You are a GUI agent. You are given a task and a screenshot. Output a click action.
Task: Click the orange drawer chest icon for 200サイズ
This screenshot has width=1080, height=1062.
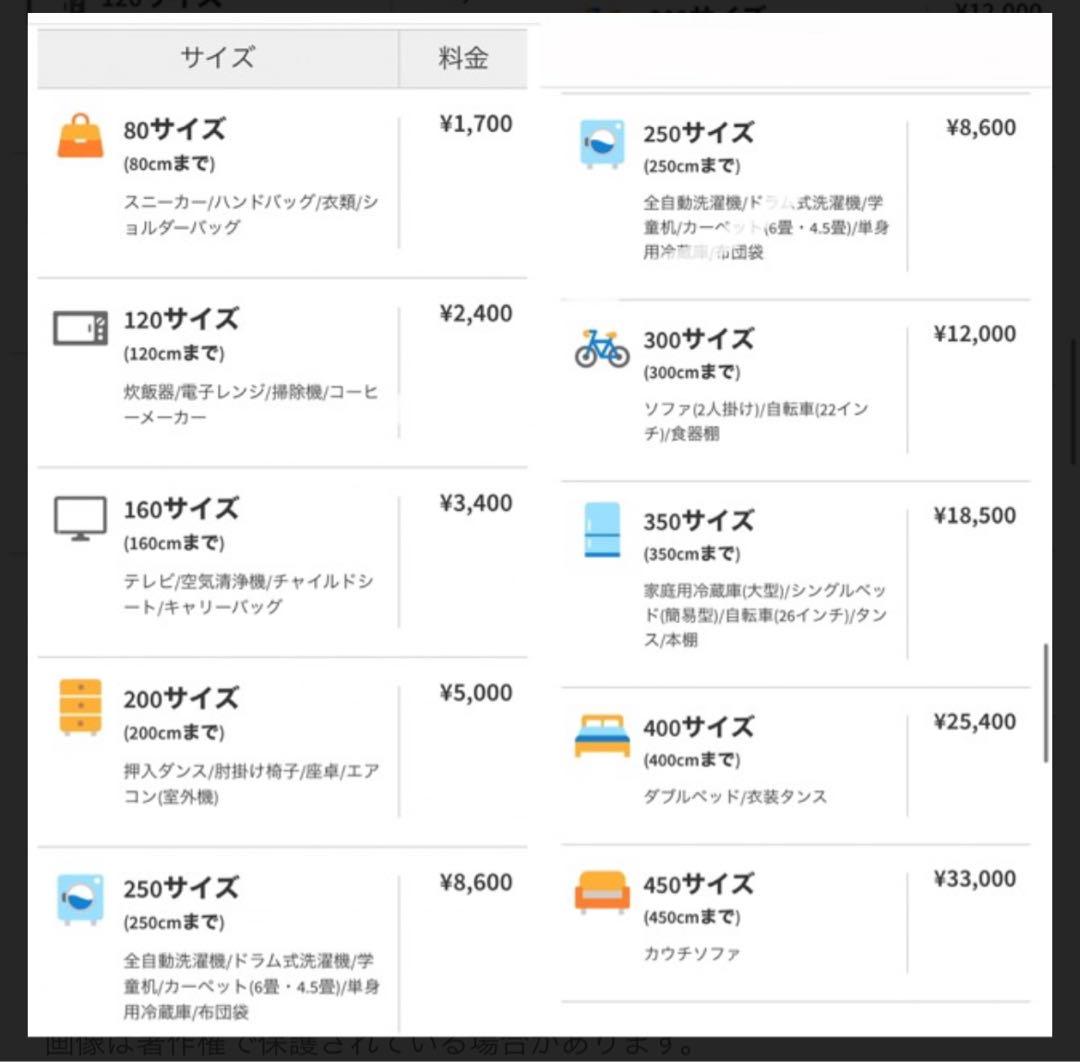(80, 707)
